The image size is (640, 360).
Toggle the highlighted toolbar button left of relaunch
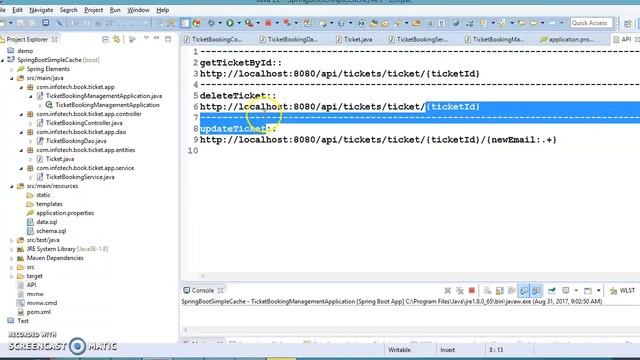point(185,23)
